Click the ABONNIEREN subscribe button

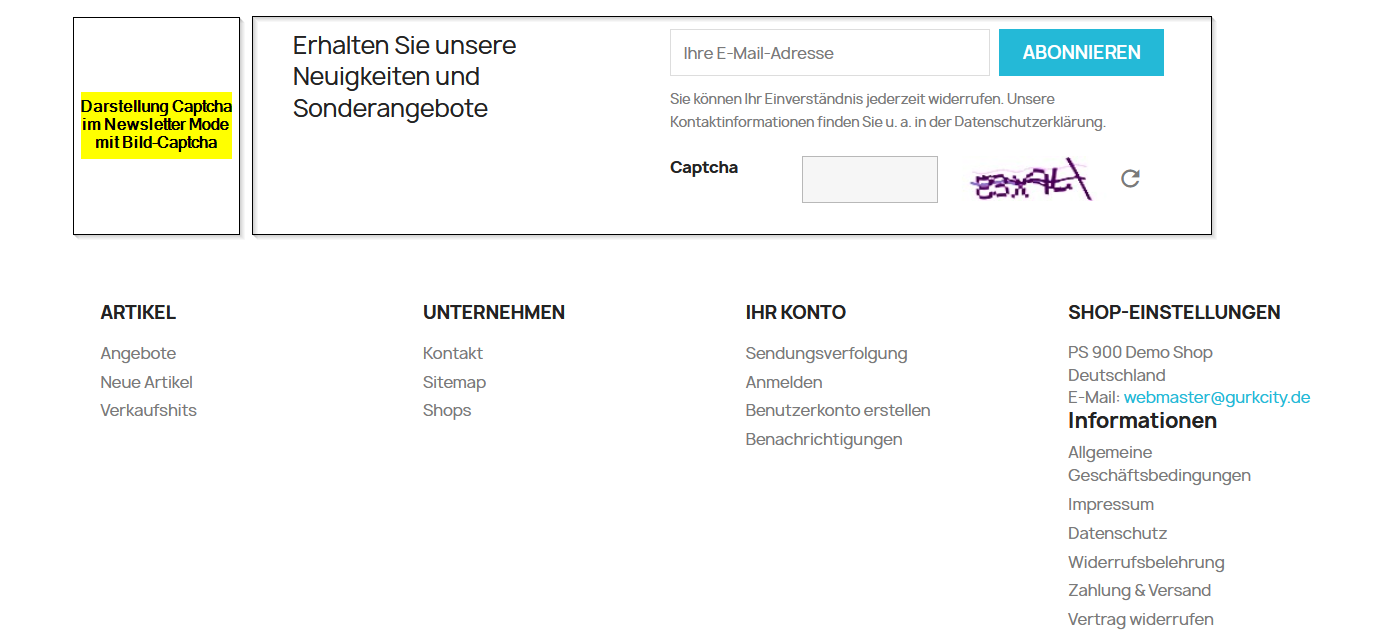(1081, 53)
